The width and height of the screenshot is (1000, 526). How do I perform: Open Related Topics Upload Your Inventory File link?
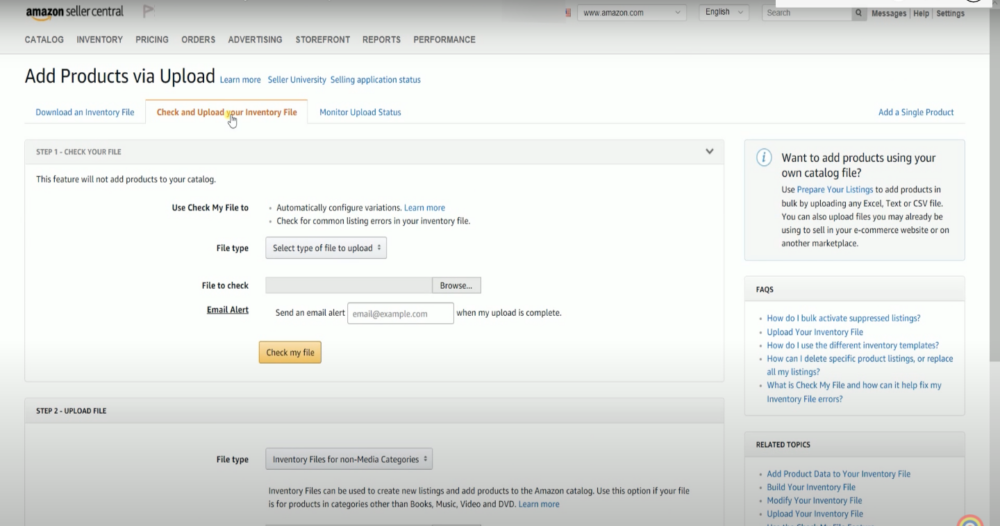814,514
